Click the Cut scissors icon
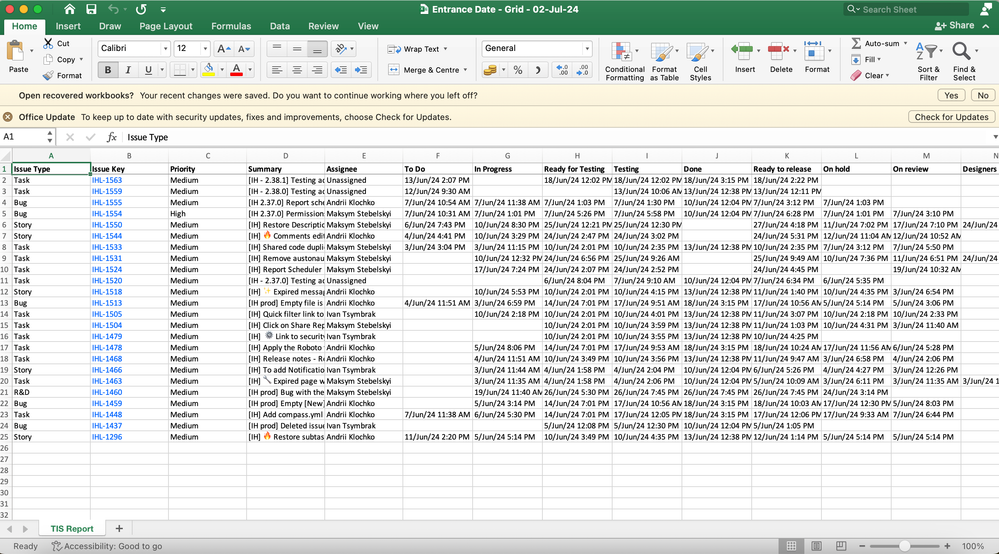Screen dimensions: 999x554 48,44
